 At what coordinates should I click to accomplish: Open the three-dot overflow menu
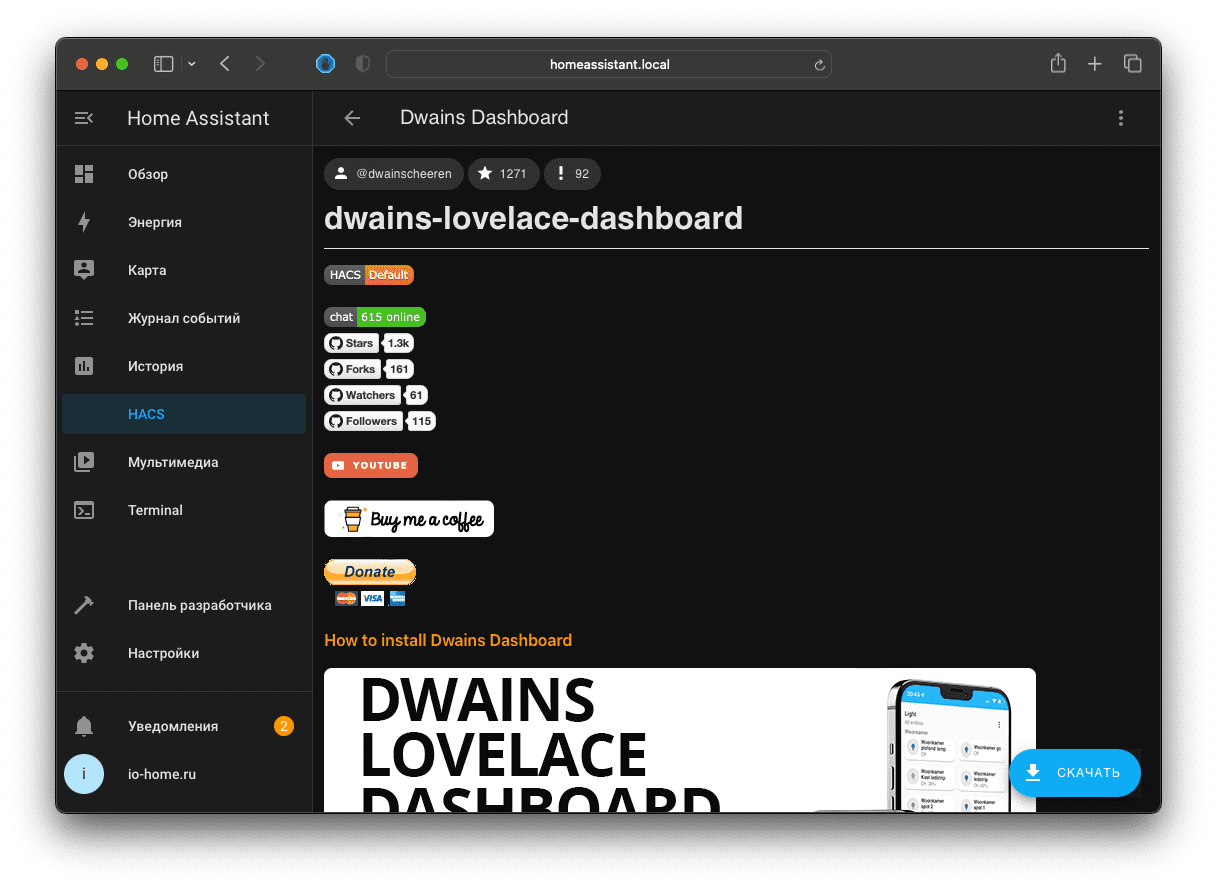[1120, 118]
